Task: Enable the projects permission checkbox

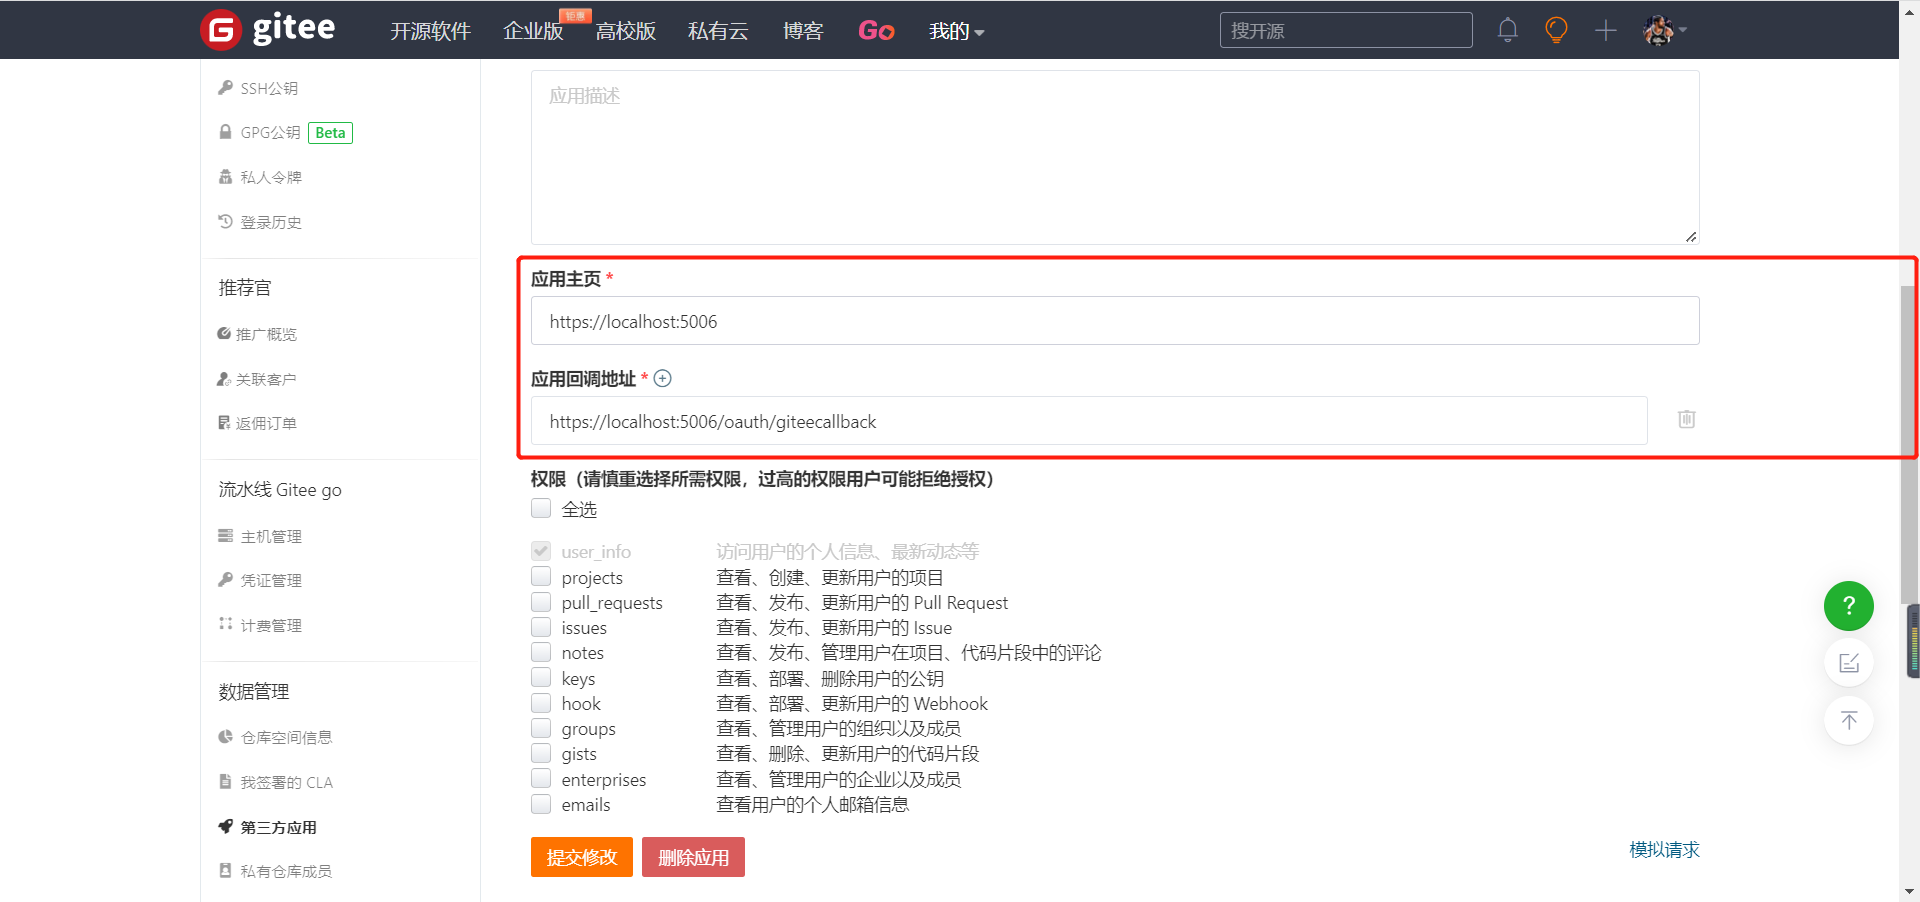Action: (x=541, y=577)
